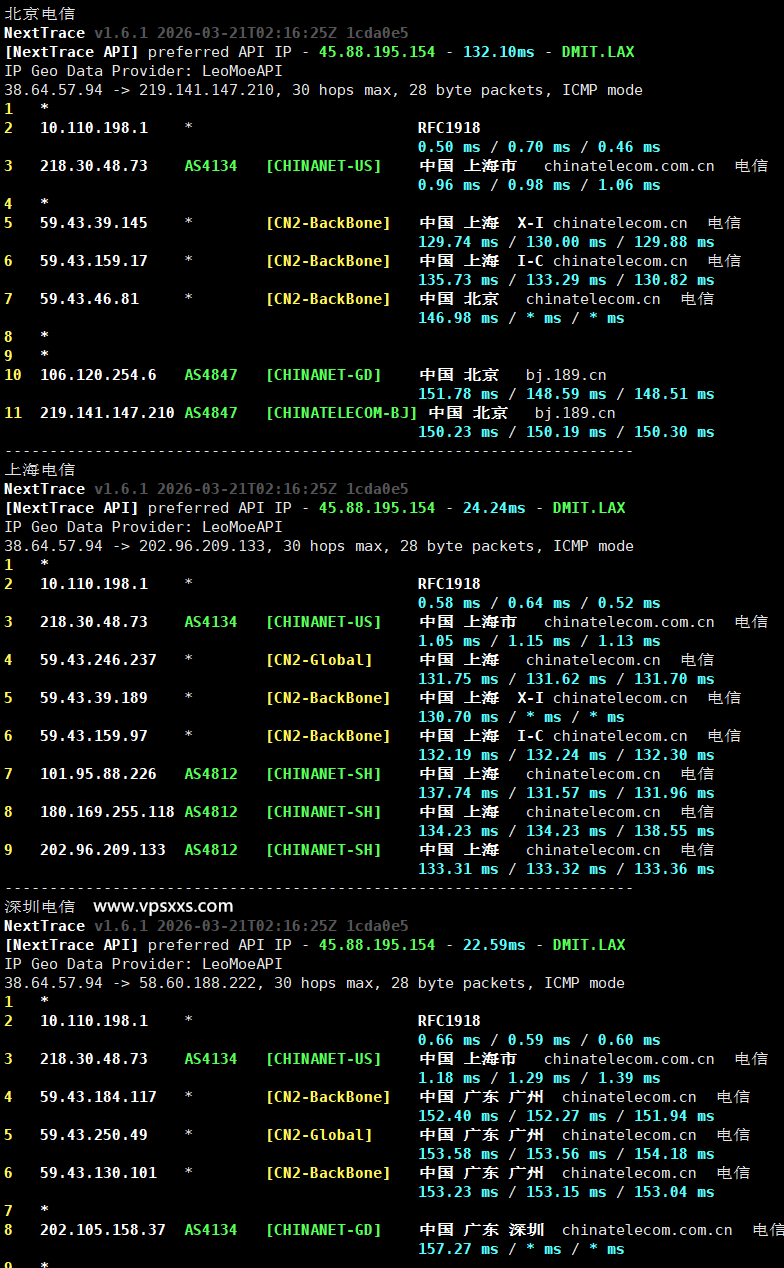
Task: Click hop IP address 59.43.39.189
Action: pos(93,698)
